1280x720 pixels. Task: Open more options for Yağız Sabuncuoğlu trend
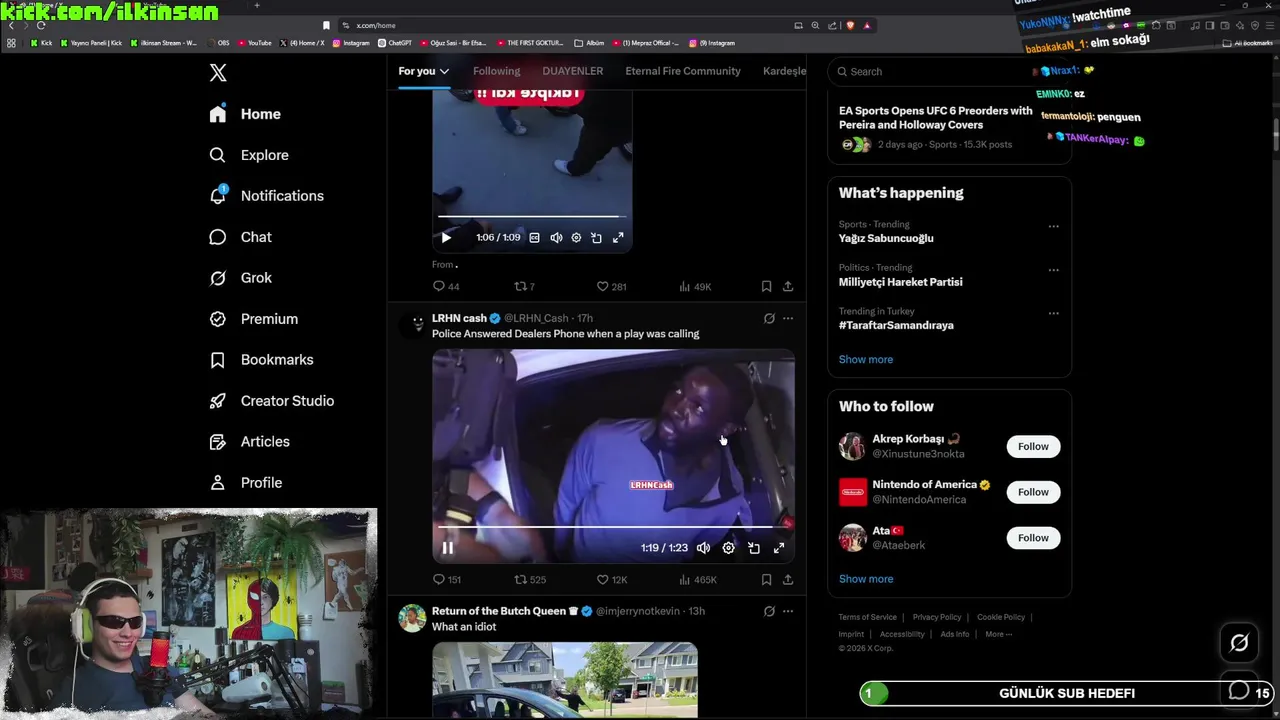1053,227
